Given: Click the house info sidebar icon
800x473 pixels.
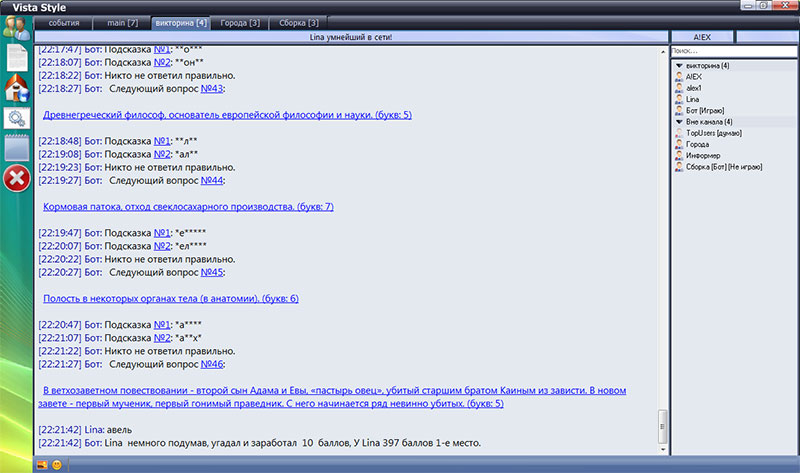Looking at the screenshot, I should tap(17, 88).
